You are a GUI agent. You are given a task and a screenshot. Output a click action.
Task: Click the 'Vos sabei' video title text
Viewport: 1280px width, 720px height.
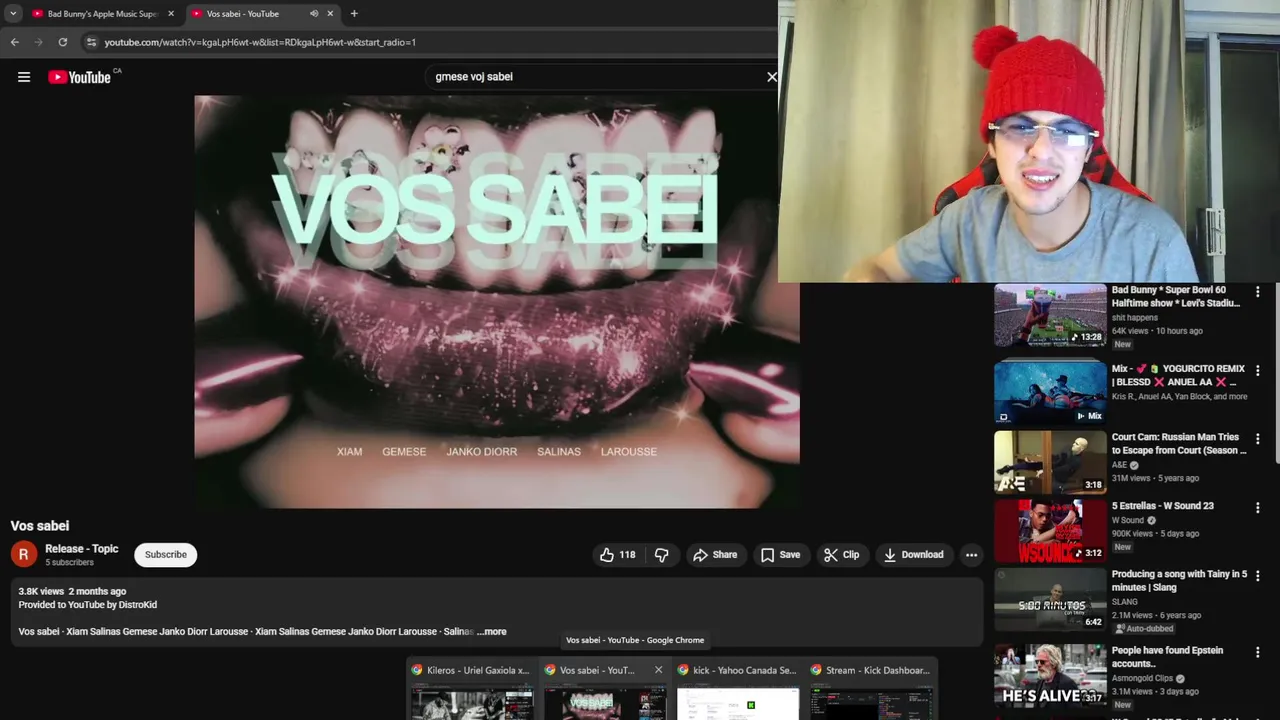[x=40, y=526]
